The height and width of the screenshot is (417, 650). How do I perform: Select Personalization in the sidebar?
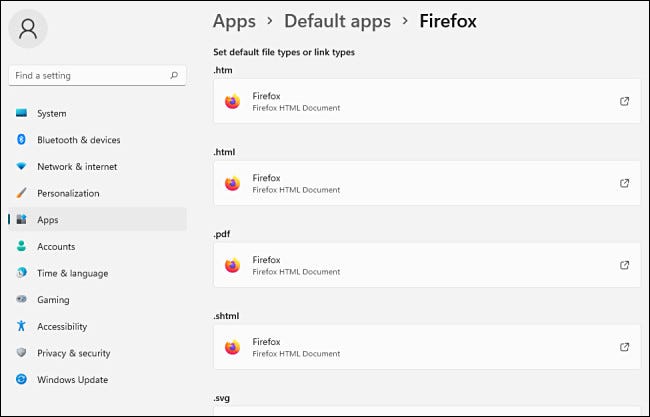coord(68,193)
